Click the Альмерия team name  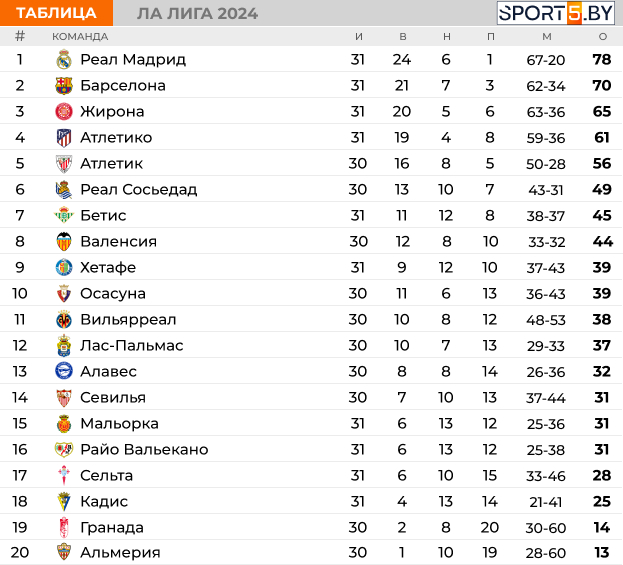pyautogui.click(x=120, y=552)
